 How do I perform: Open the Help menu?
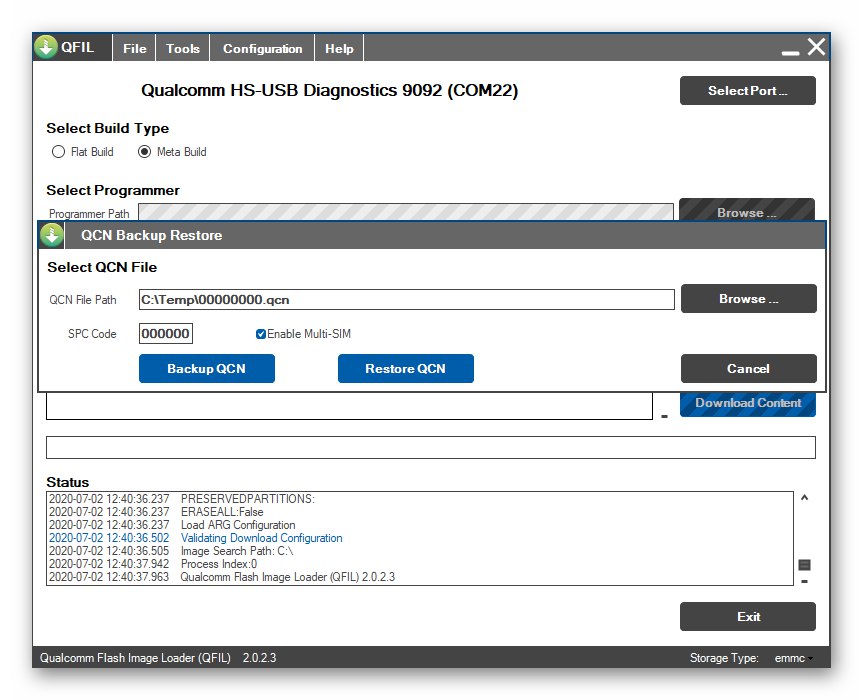coord(339,48)
